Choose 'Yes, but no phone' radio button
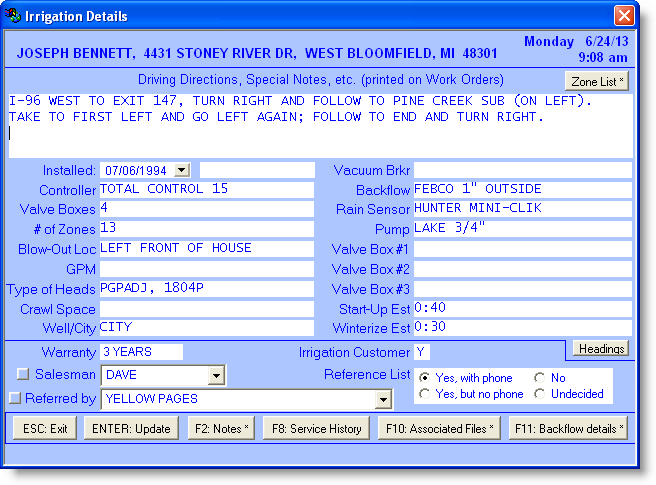Image resolution: width=656 pixels, height=485 pixels. click(425, 394)
